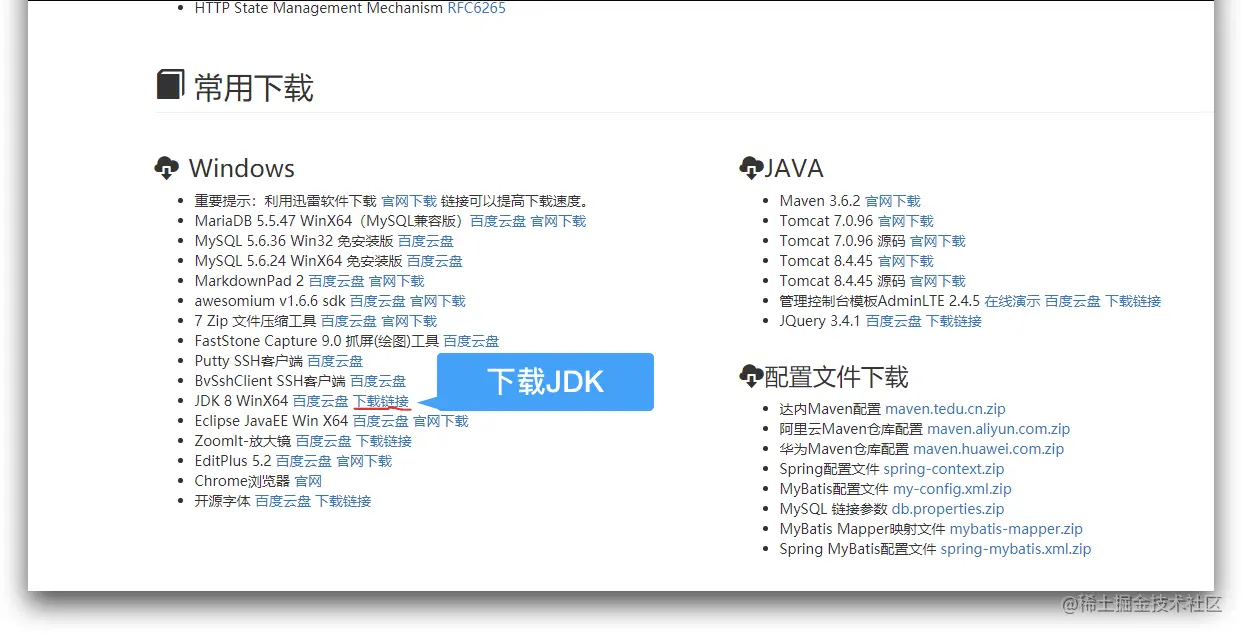The height and width of the screenshot is (633, 1242).
Task: Open FastStone Capture 9.0 百度云盘 link
Action: (471, 341)
